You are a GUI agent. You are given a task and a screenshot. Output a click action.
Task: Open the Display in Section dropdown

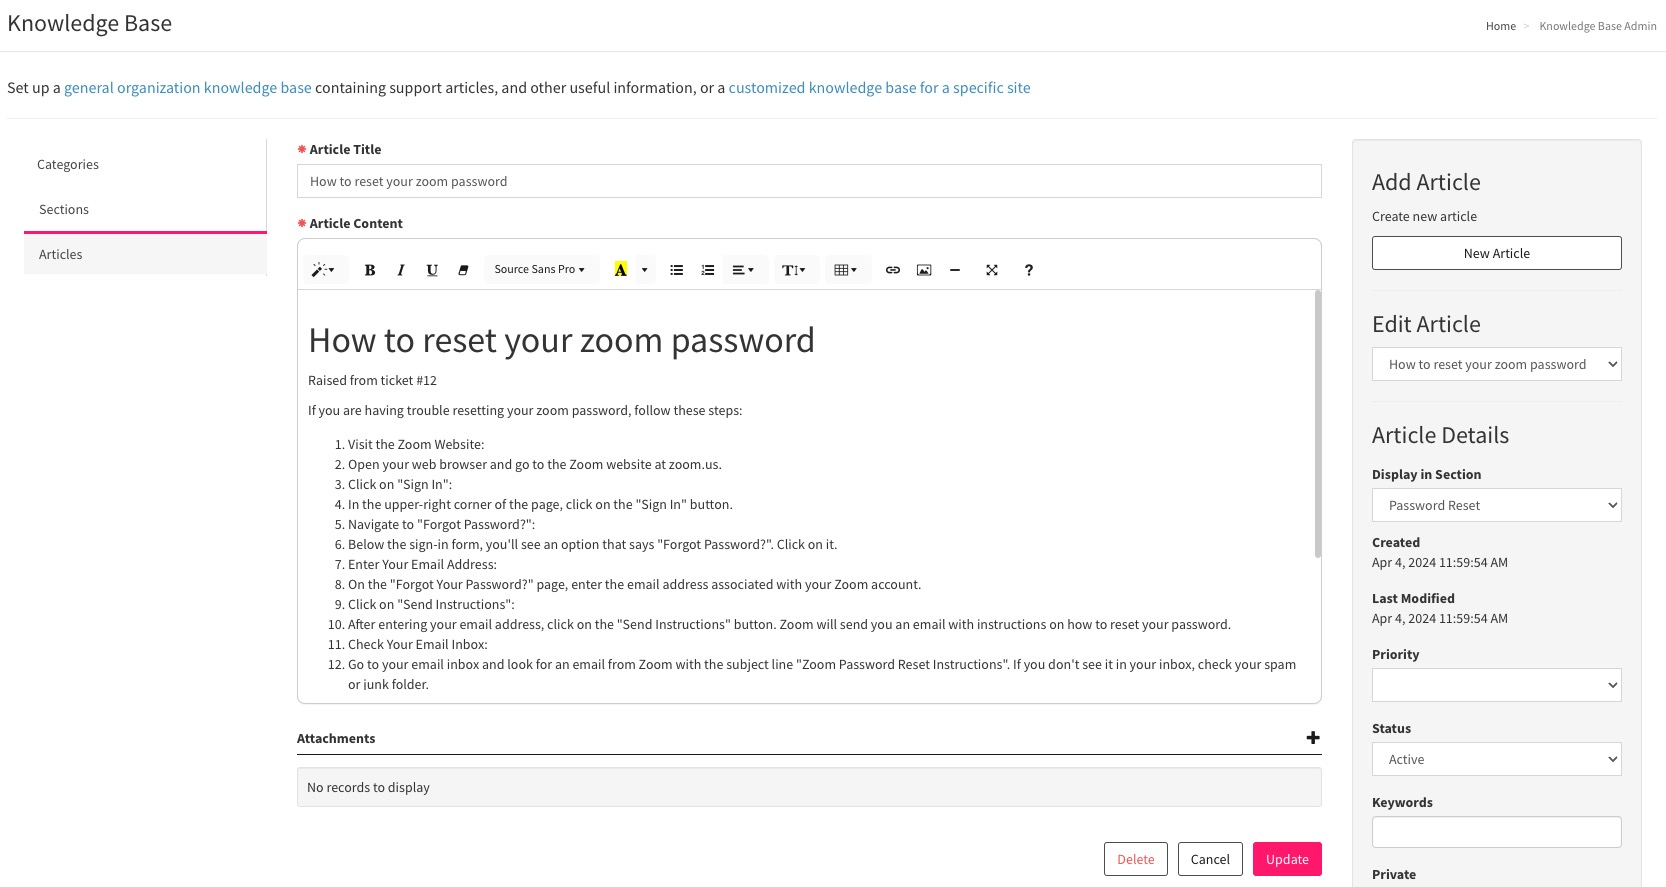[x=1497, y=505]
